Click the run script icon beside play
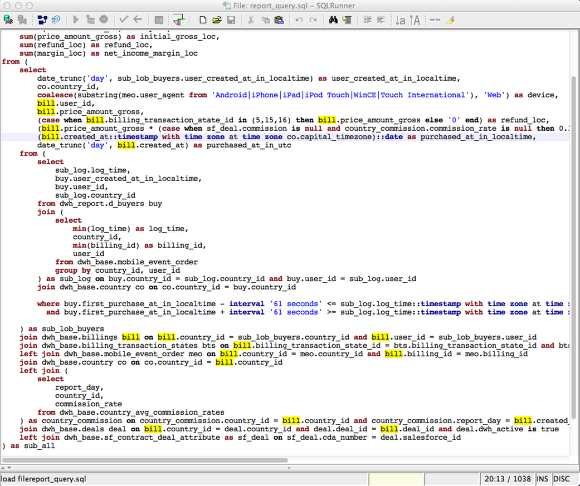The width and height of the screenshot is (580, 486). click(90, 20)
